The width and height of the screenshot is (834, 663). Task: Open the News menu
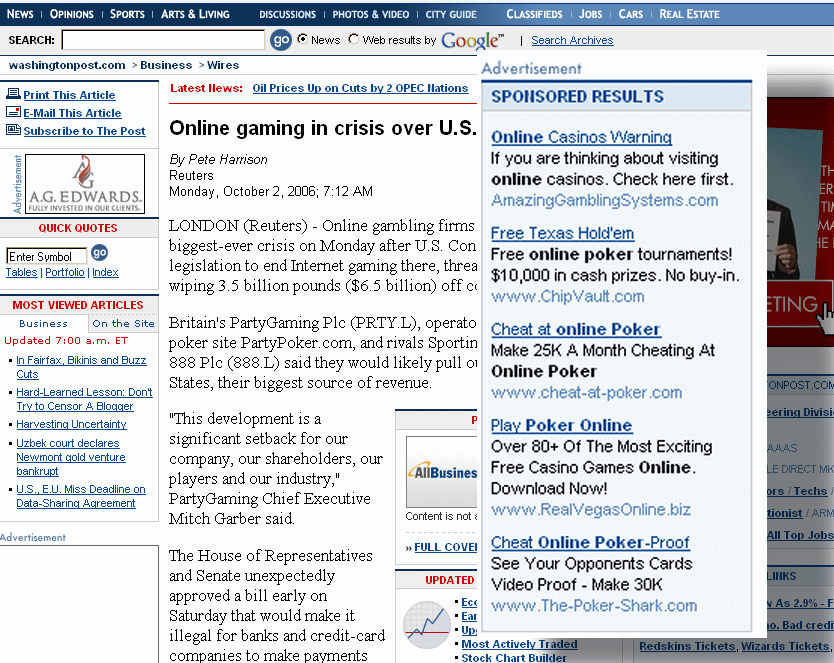point(20,14)
